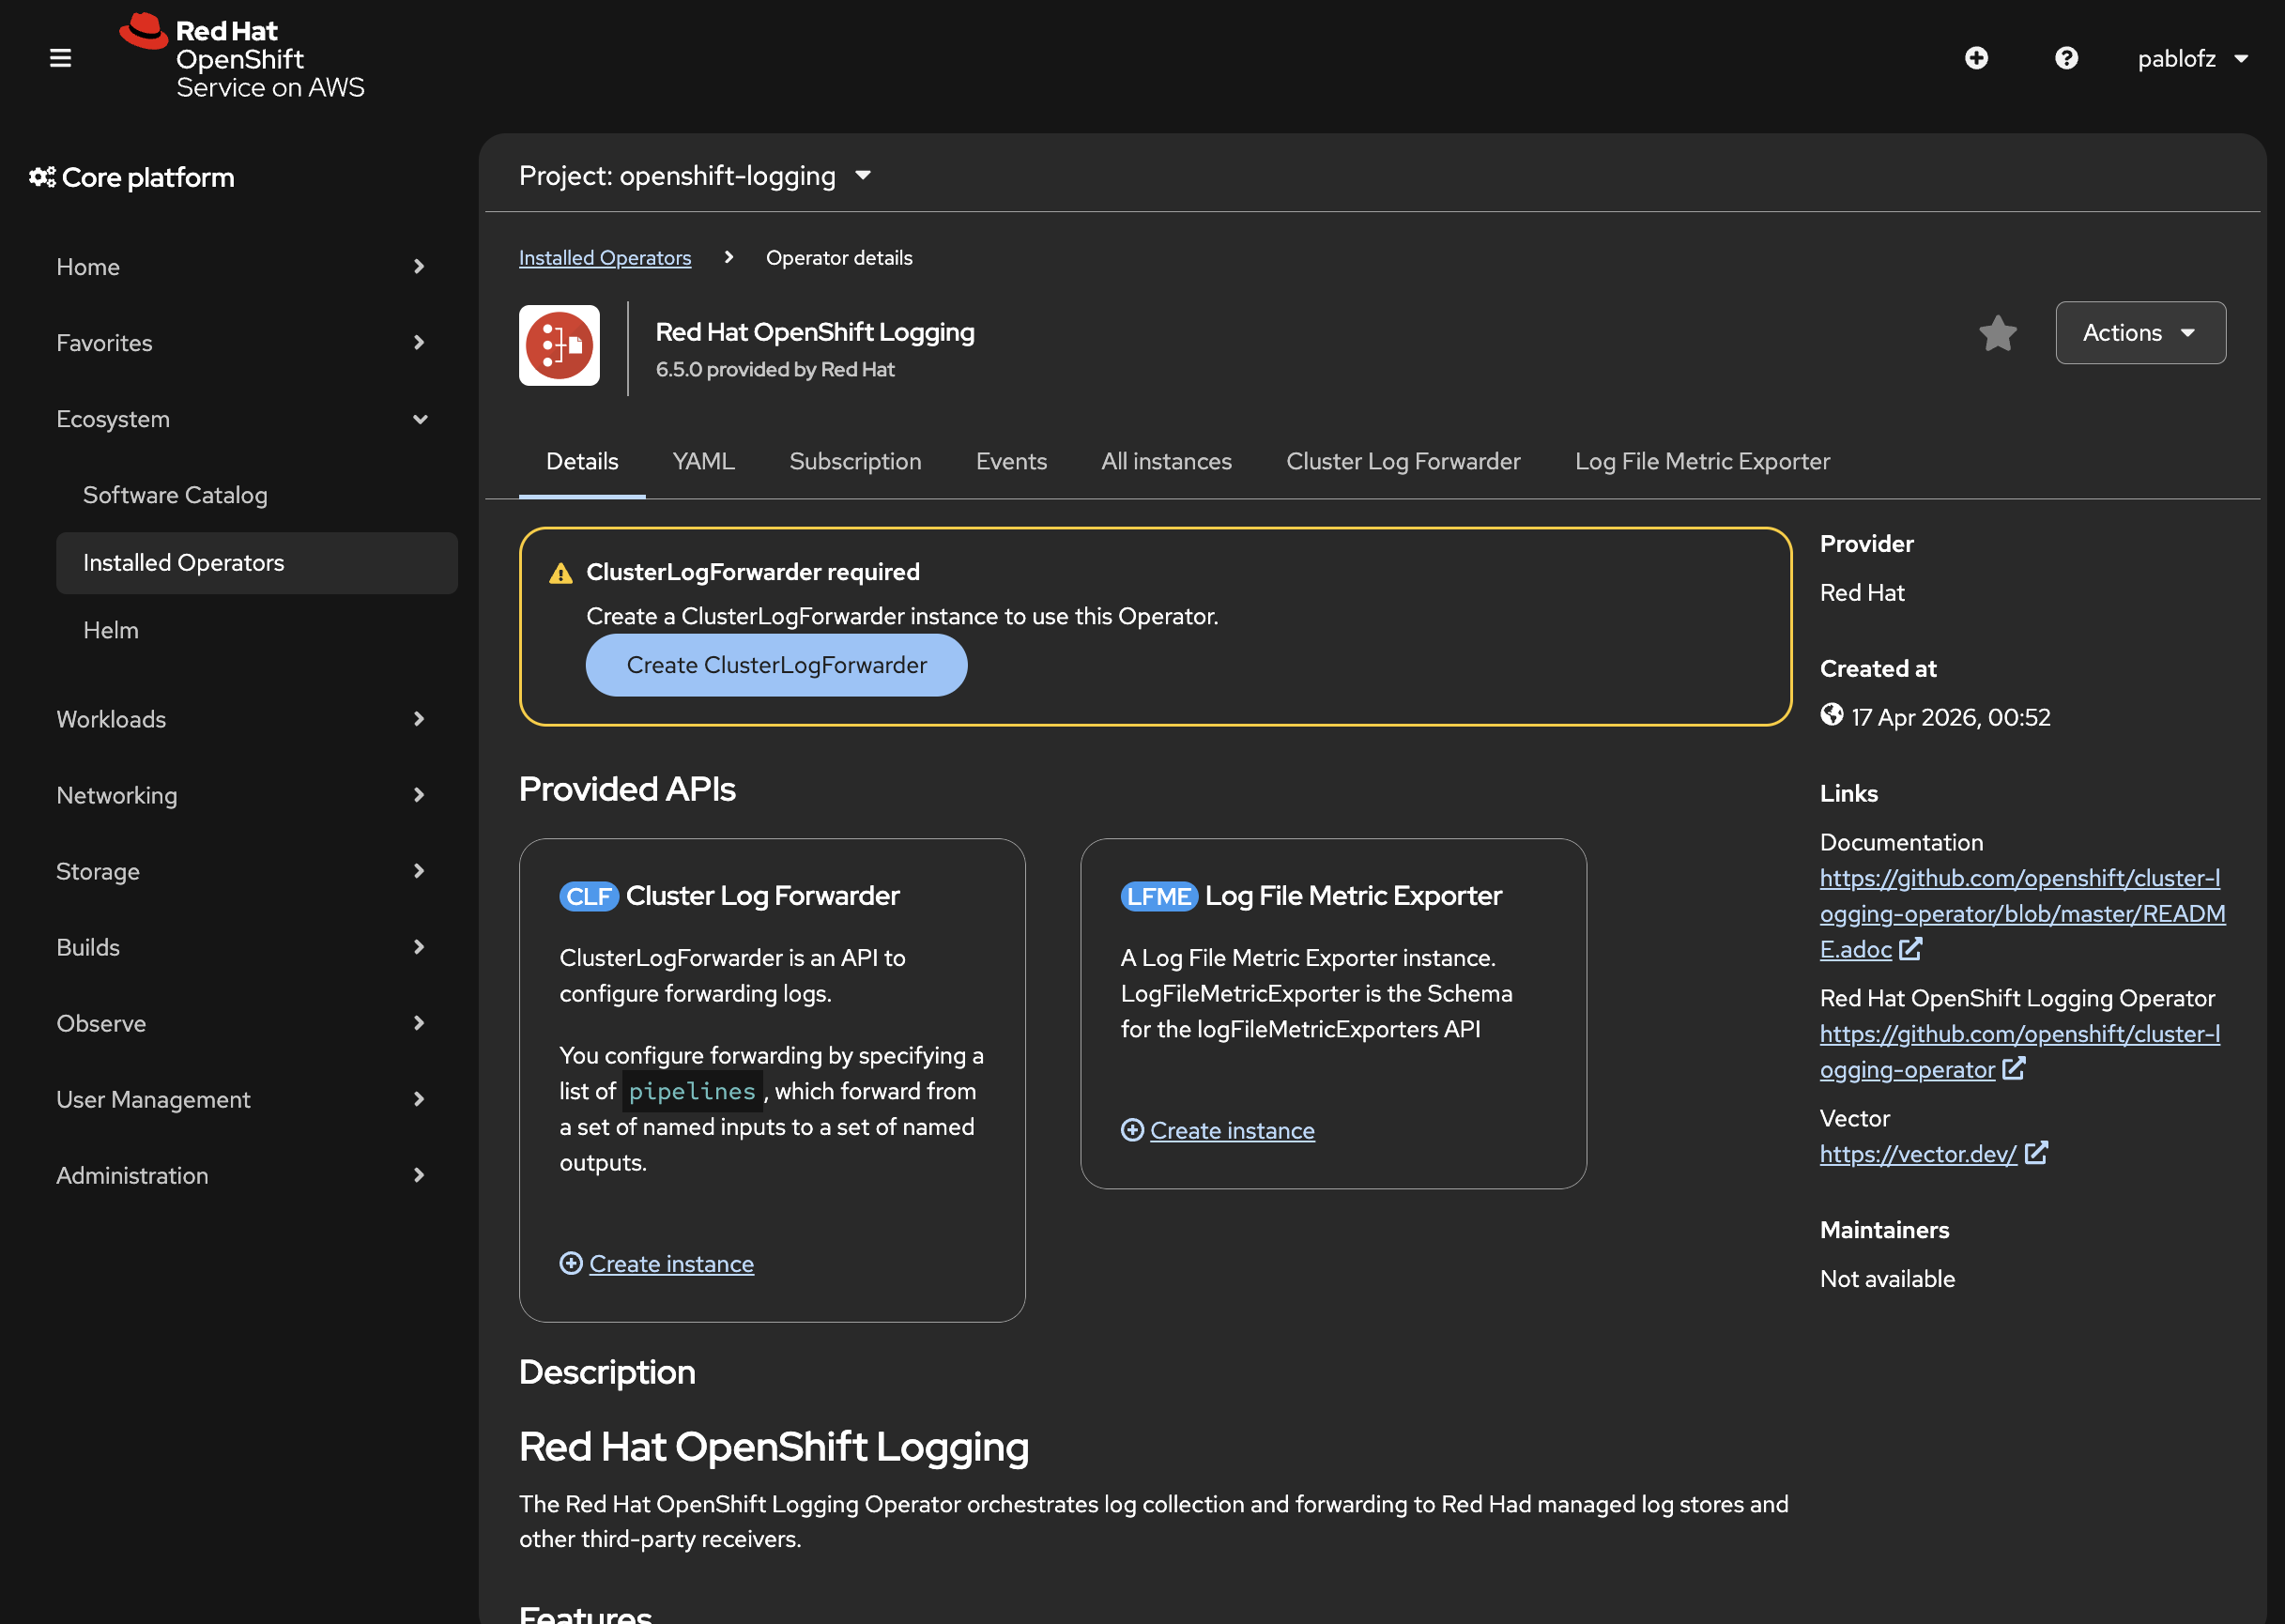Click the plus import icon in header
Viewport: 2285px width, 1624px height.
[x=1976, y=58]
